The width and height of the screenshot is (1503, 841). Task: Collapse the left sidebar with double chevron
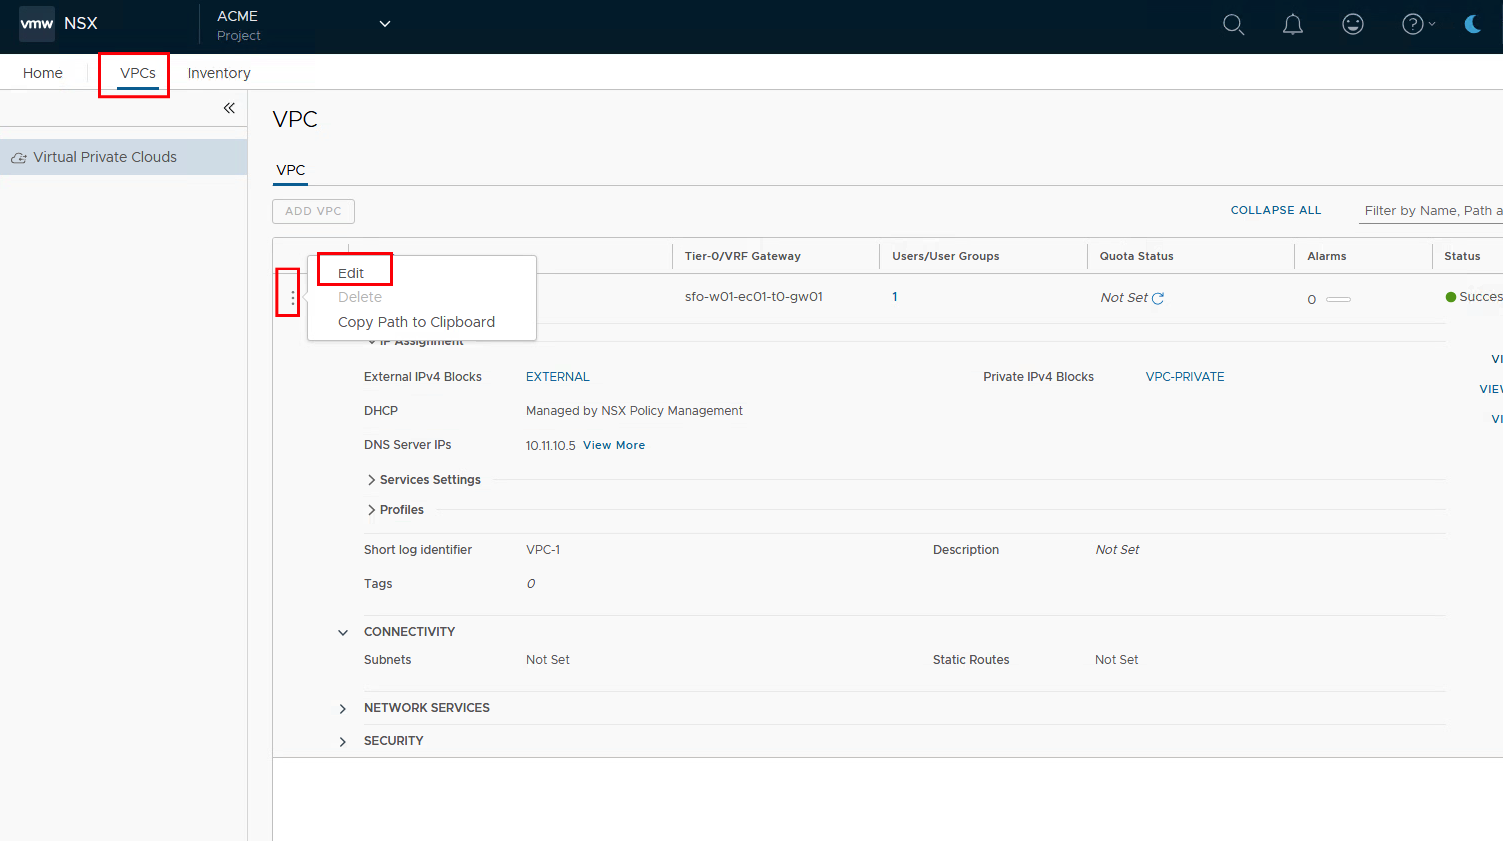(229, 108)
